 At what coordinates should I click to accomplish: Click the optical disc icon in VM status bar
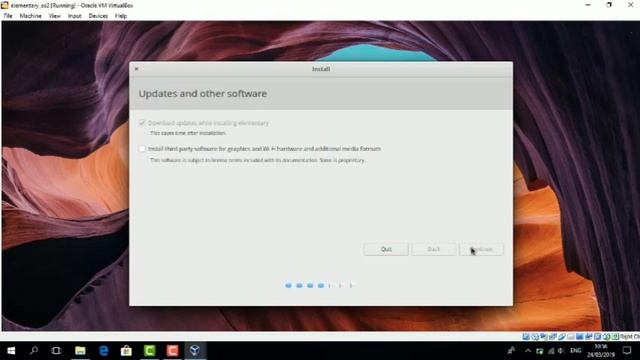point(535,337)
